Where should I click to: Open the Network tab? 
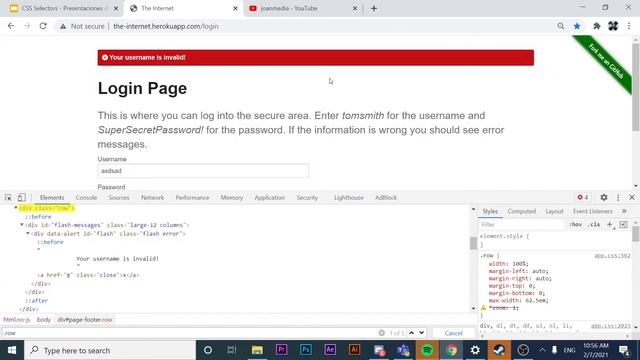click(x=152, y=198)
